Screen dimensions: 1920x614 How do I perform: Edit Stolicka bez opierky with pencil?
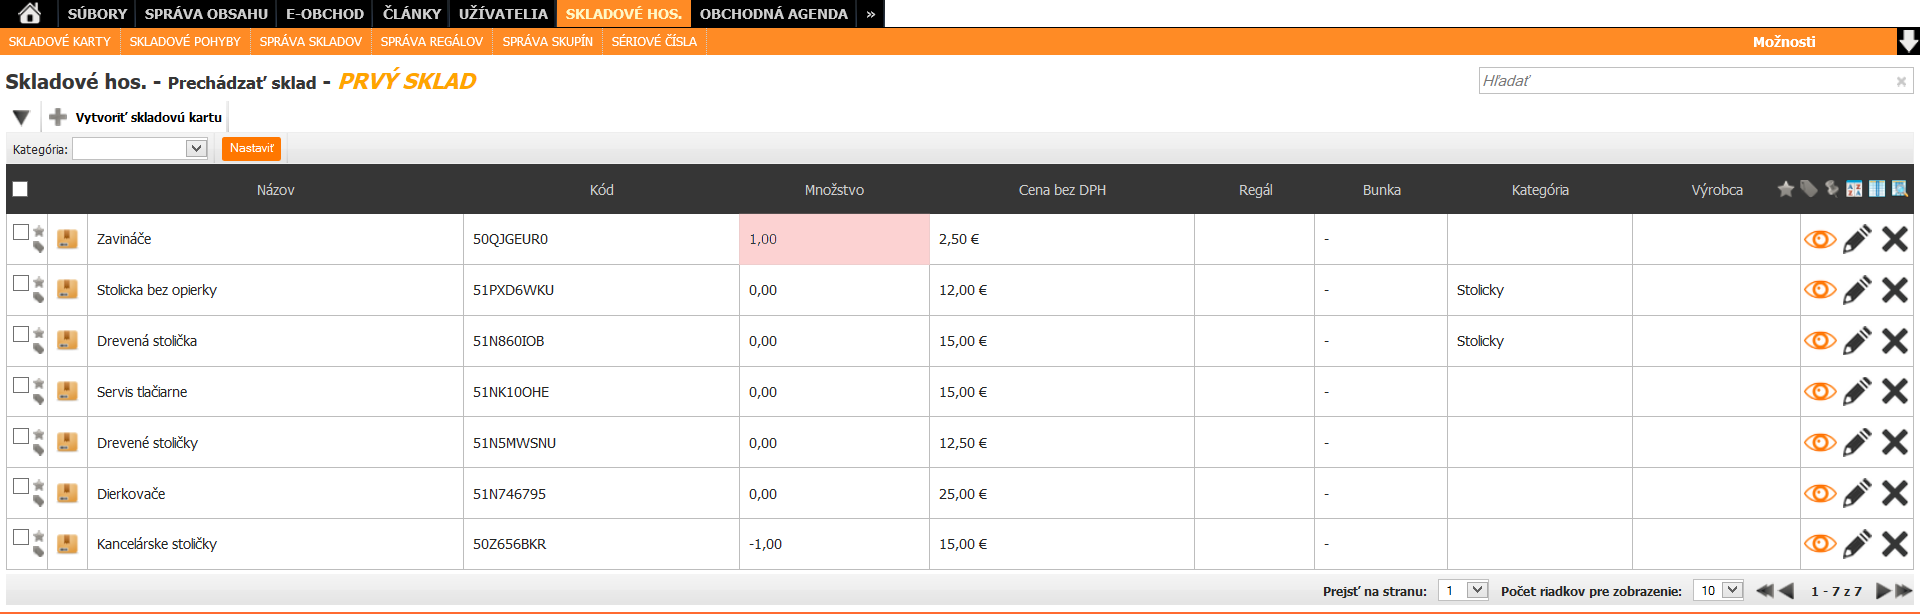(x=1857, y=290)
